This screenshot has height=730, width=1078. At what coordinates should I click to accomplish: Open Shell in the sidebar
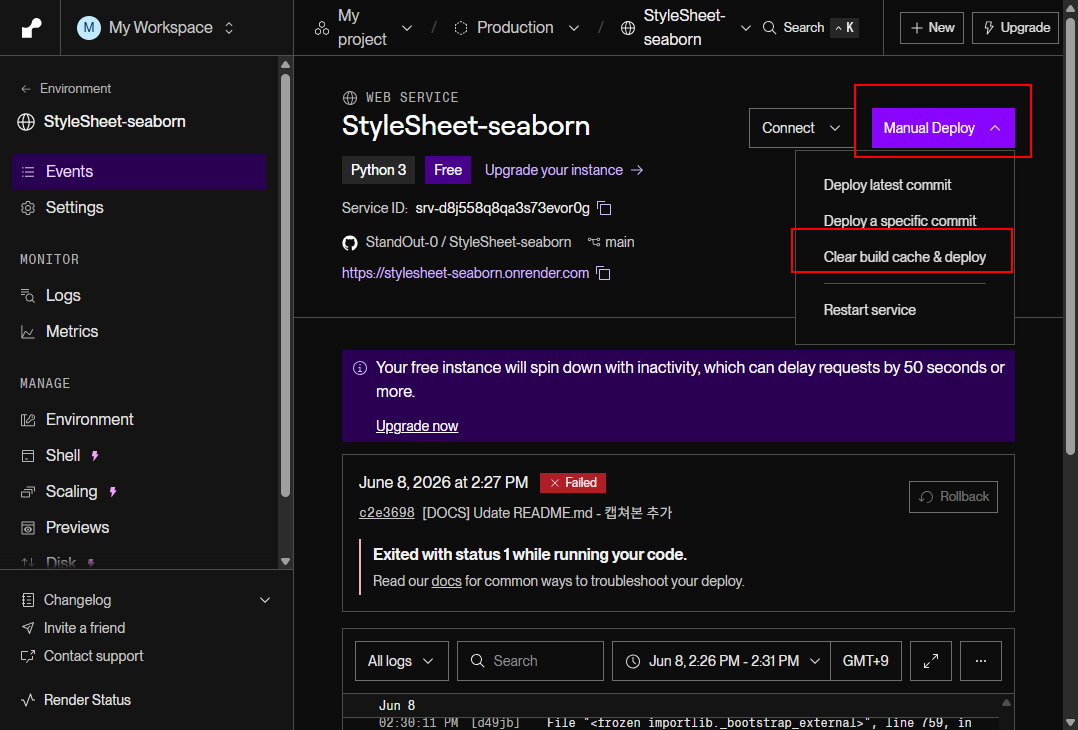point(63,455)
